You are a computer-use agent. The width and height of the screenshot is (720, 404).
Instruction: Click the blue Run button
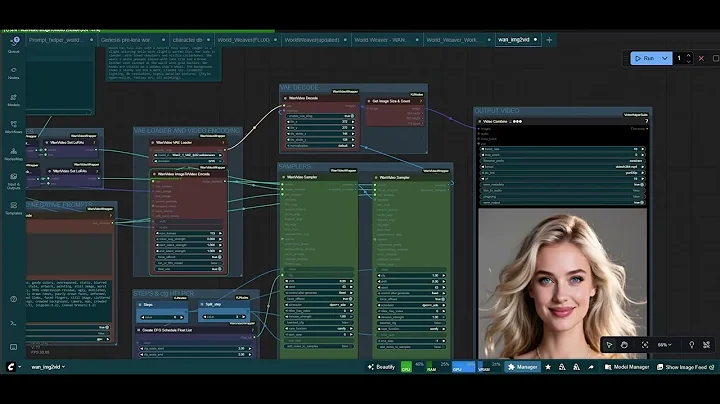point(645,58)
